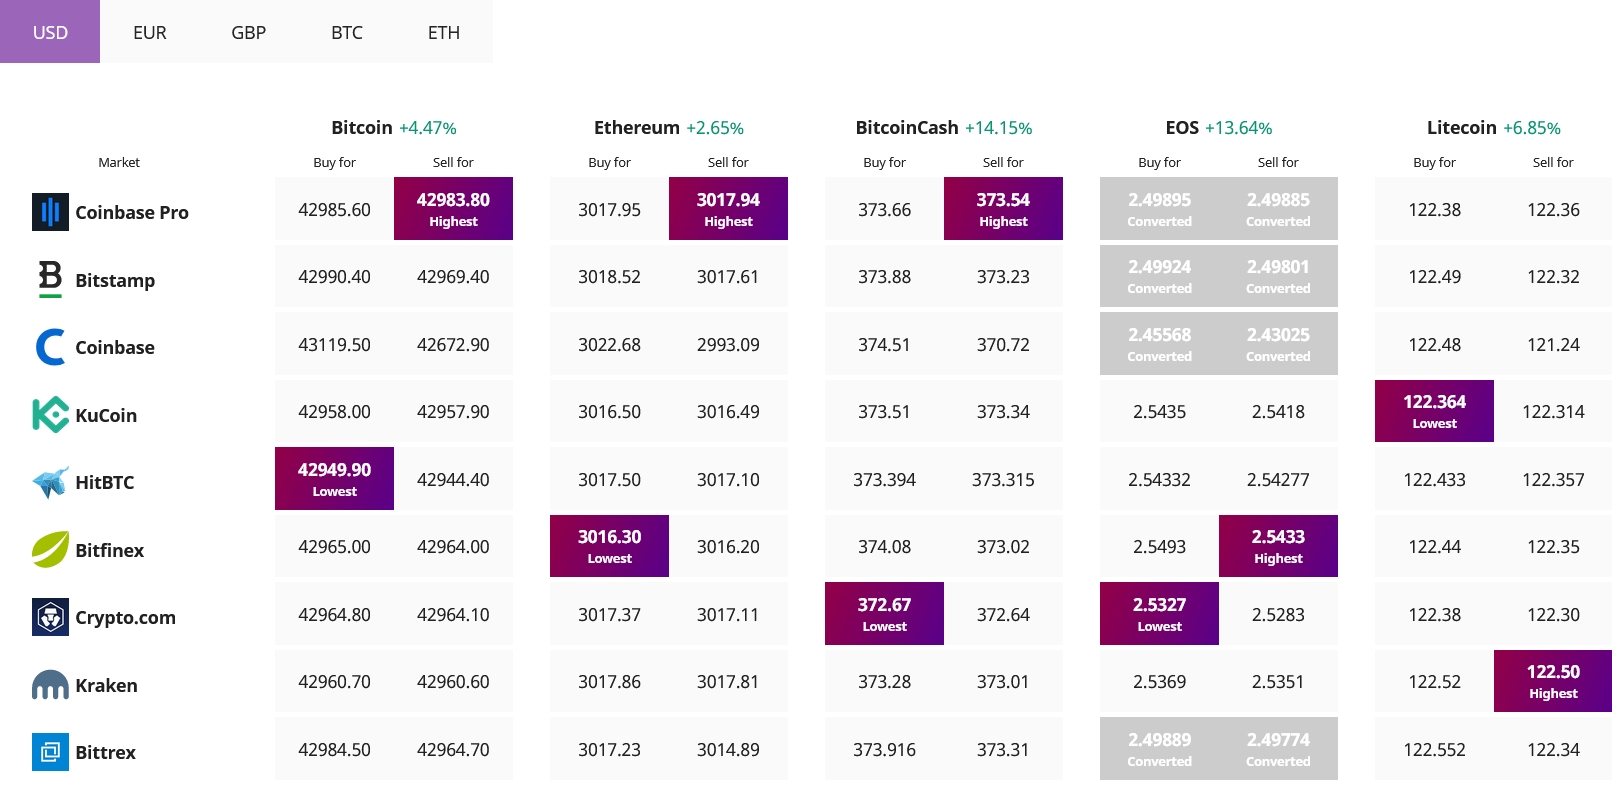The width and height of the screenshot is (1612, 785).
Task: Switch currency to the EUR tab
Action: point(150,32)
